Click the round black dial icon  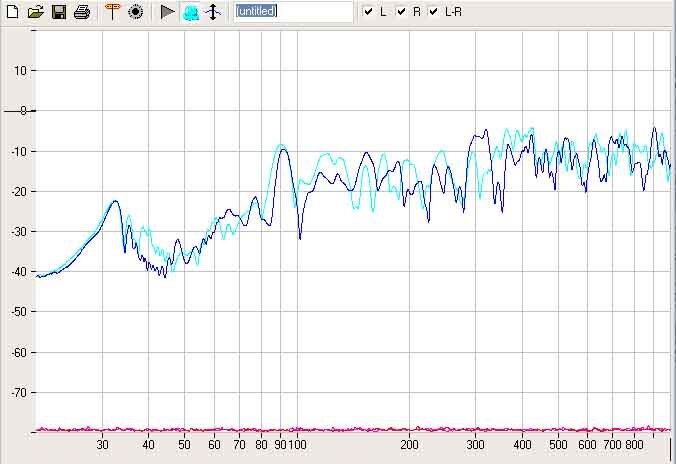click(136, 12)
